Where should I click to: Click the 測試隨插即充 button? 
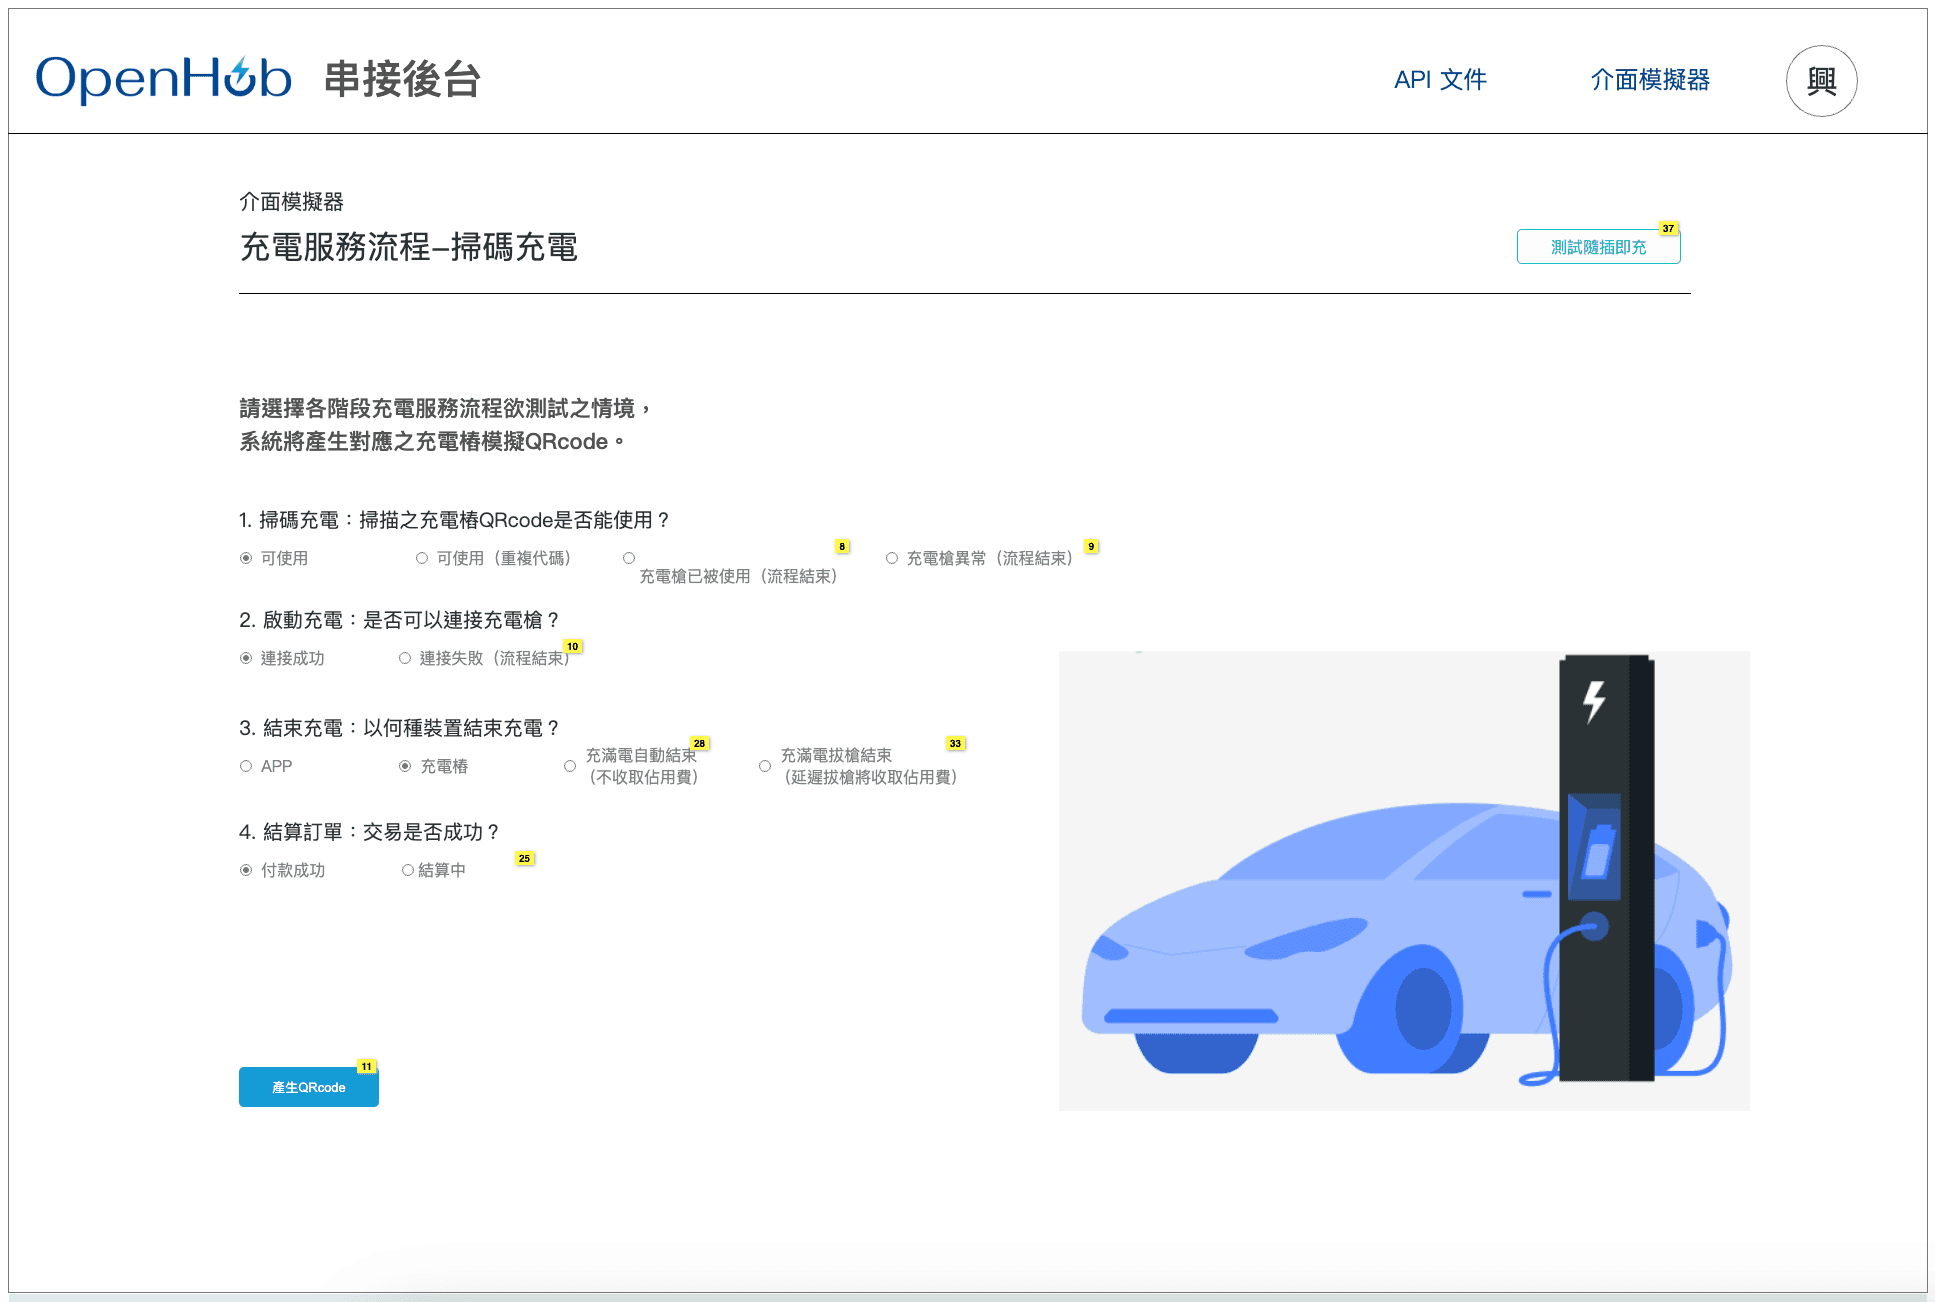(1597, 247)
